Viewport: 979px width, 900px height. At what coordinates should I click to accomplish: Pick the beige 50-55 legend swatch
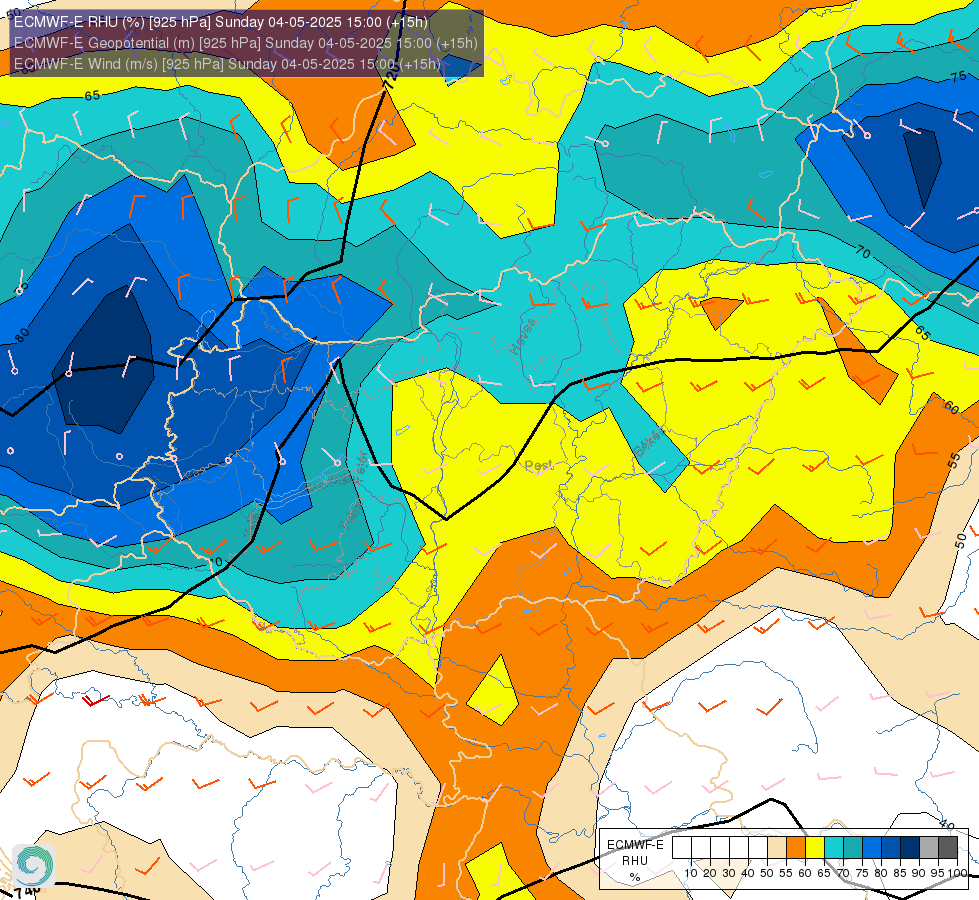click(x=777, y=848)
